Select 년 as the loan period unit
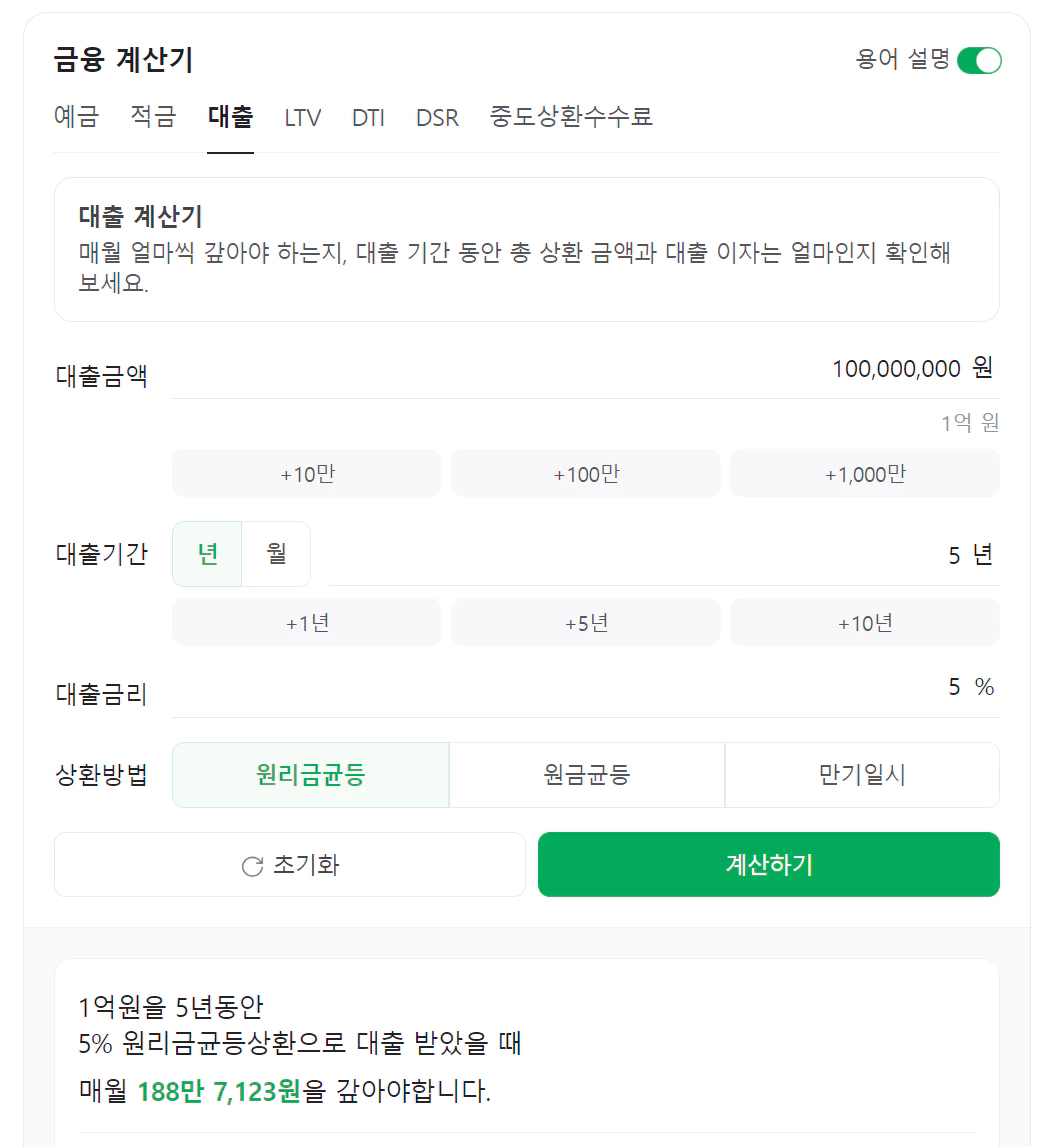The height and width of the screenshot is (1147, 1064). coord(207,554)
